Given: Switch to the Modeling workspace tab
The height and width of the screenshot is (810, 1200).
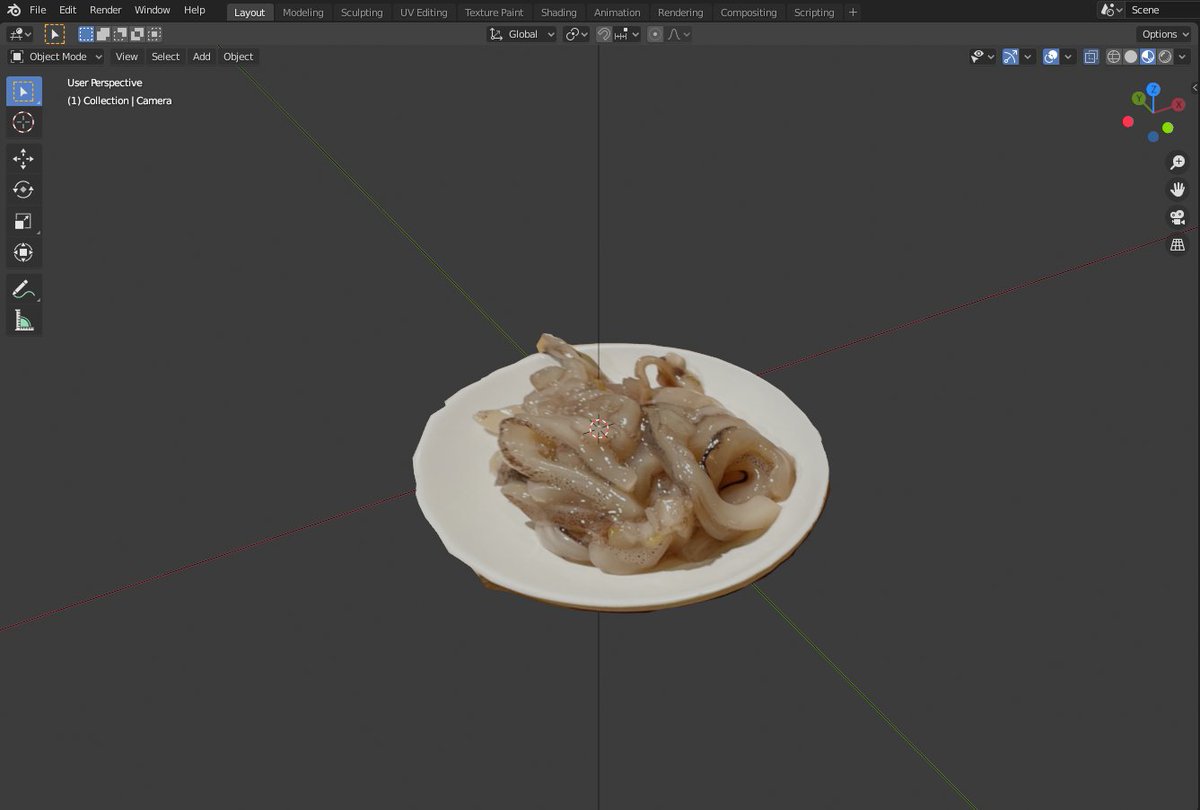Looking at the screenshot, I should (303, 12).
